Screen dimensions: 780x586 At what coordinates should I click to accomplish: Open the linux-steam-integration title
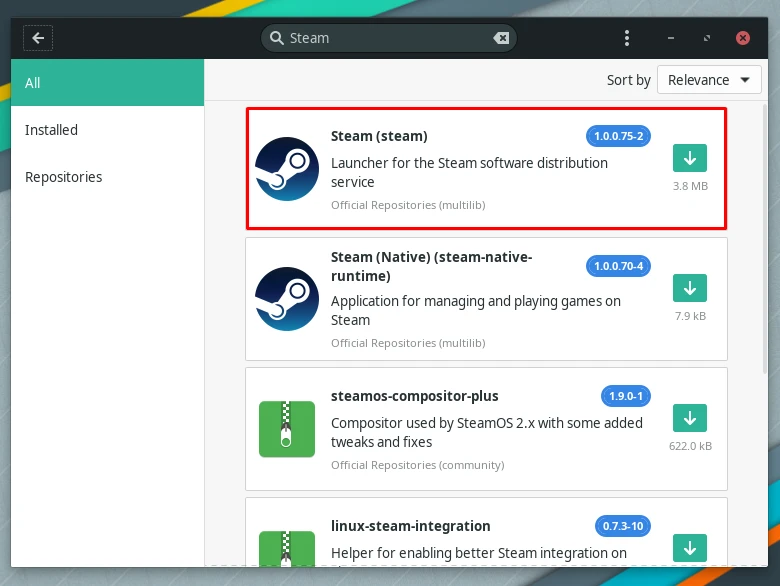410,526
